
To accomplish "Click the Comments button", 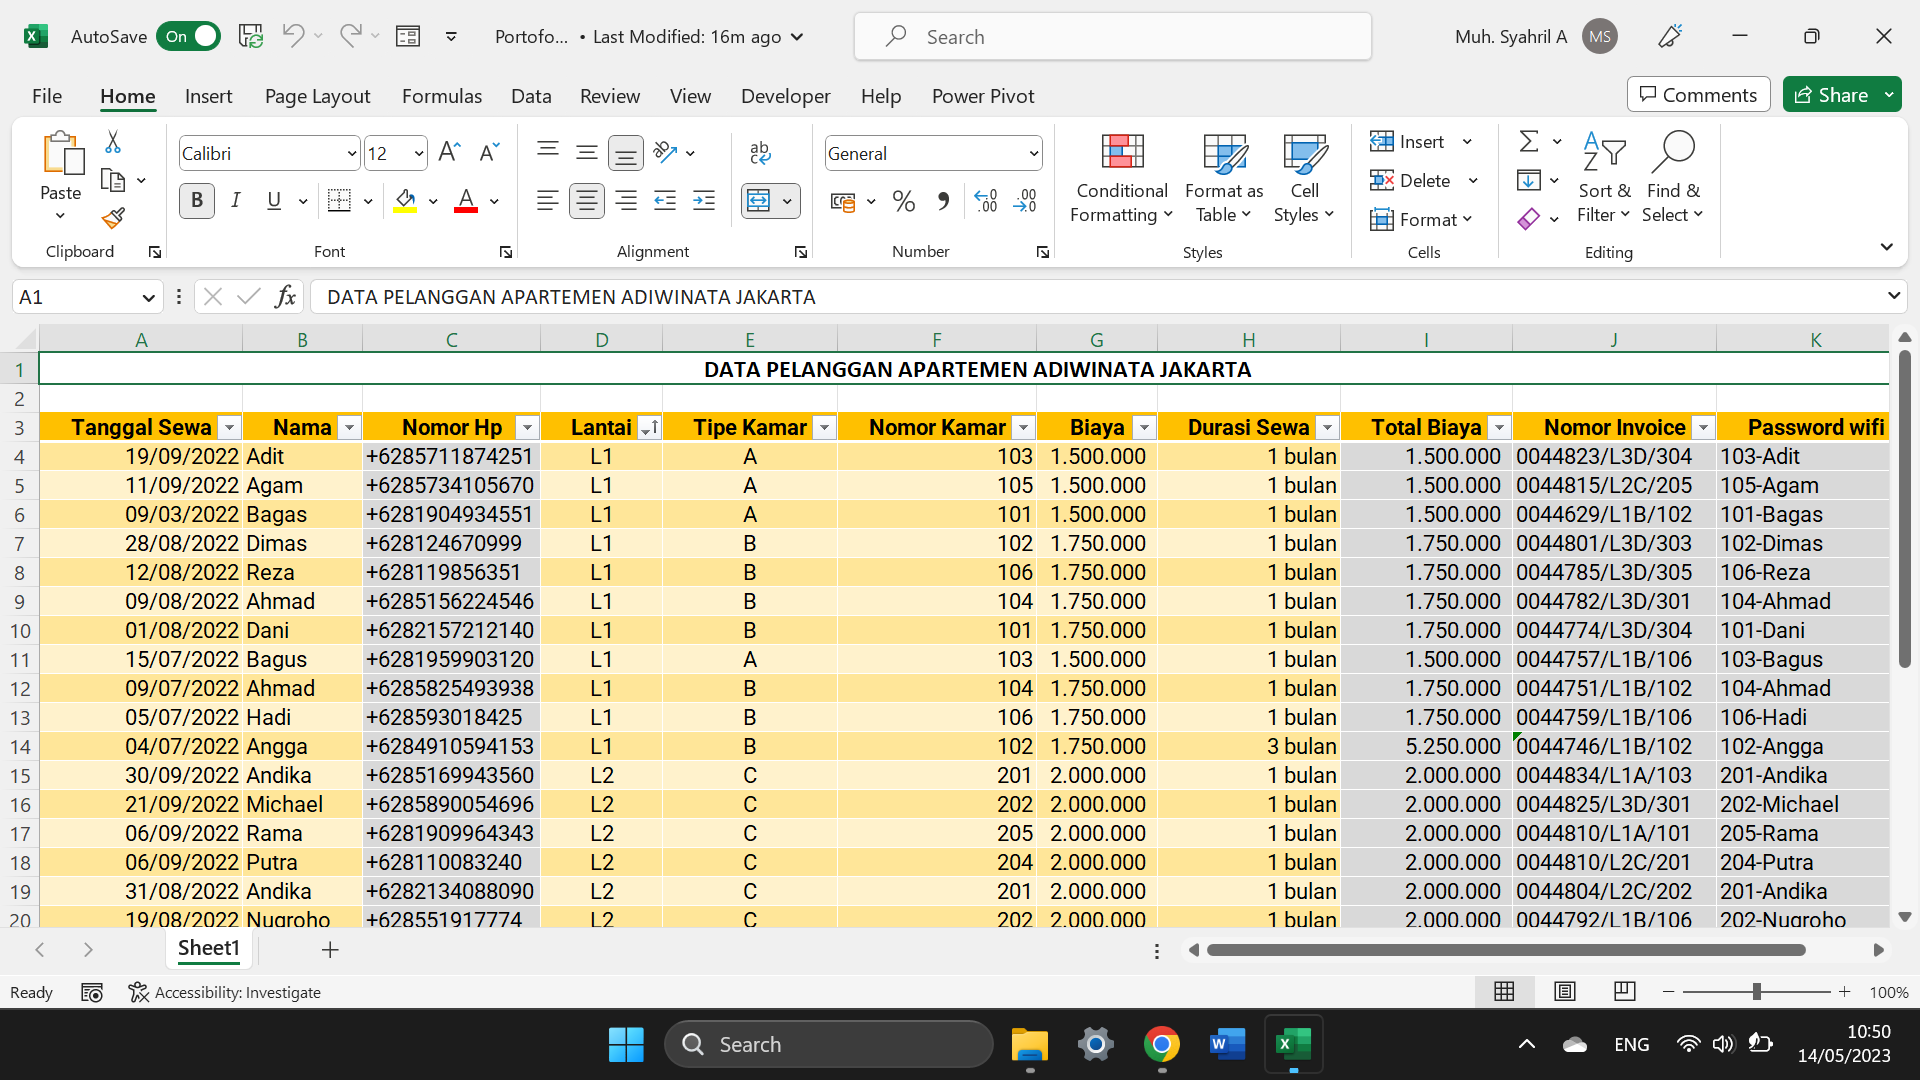I will click(x=1698, y=95).
